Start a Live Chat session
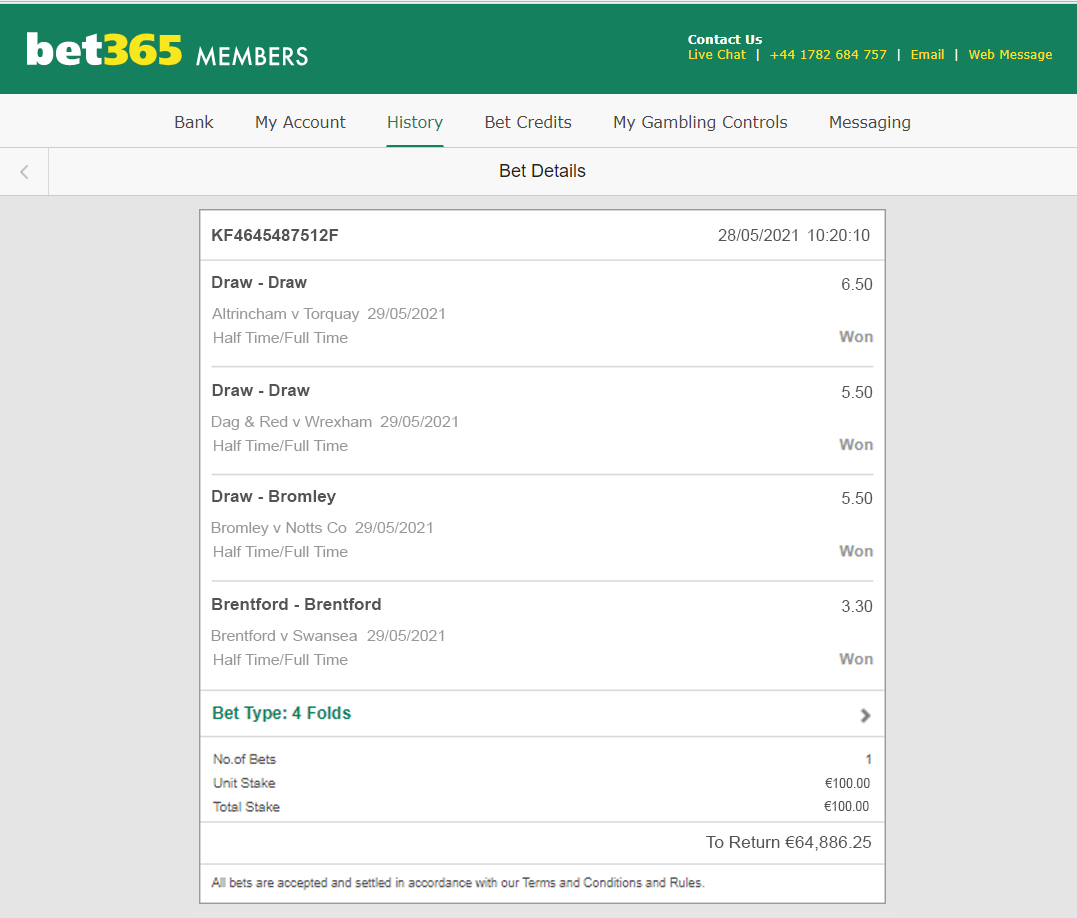This screenshot has width=1077, height=918. [716, 55]
